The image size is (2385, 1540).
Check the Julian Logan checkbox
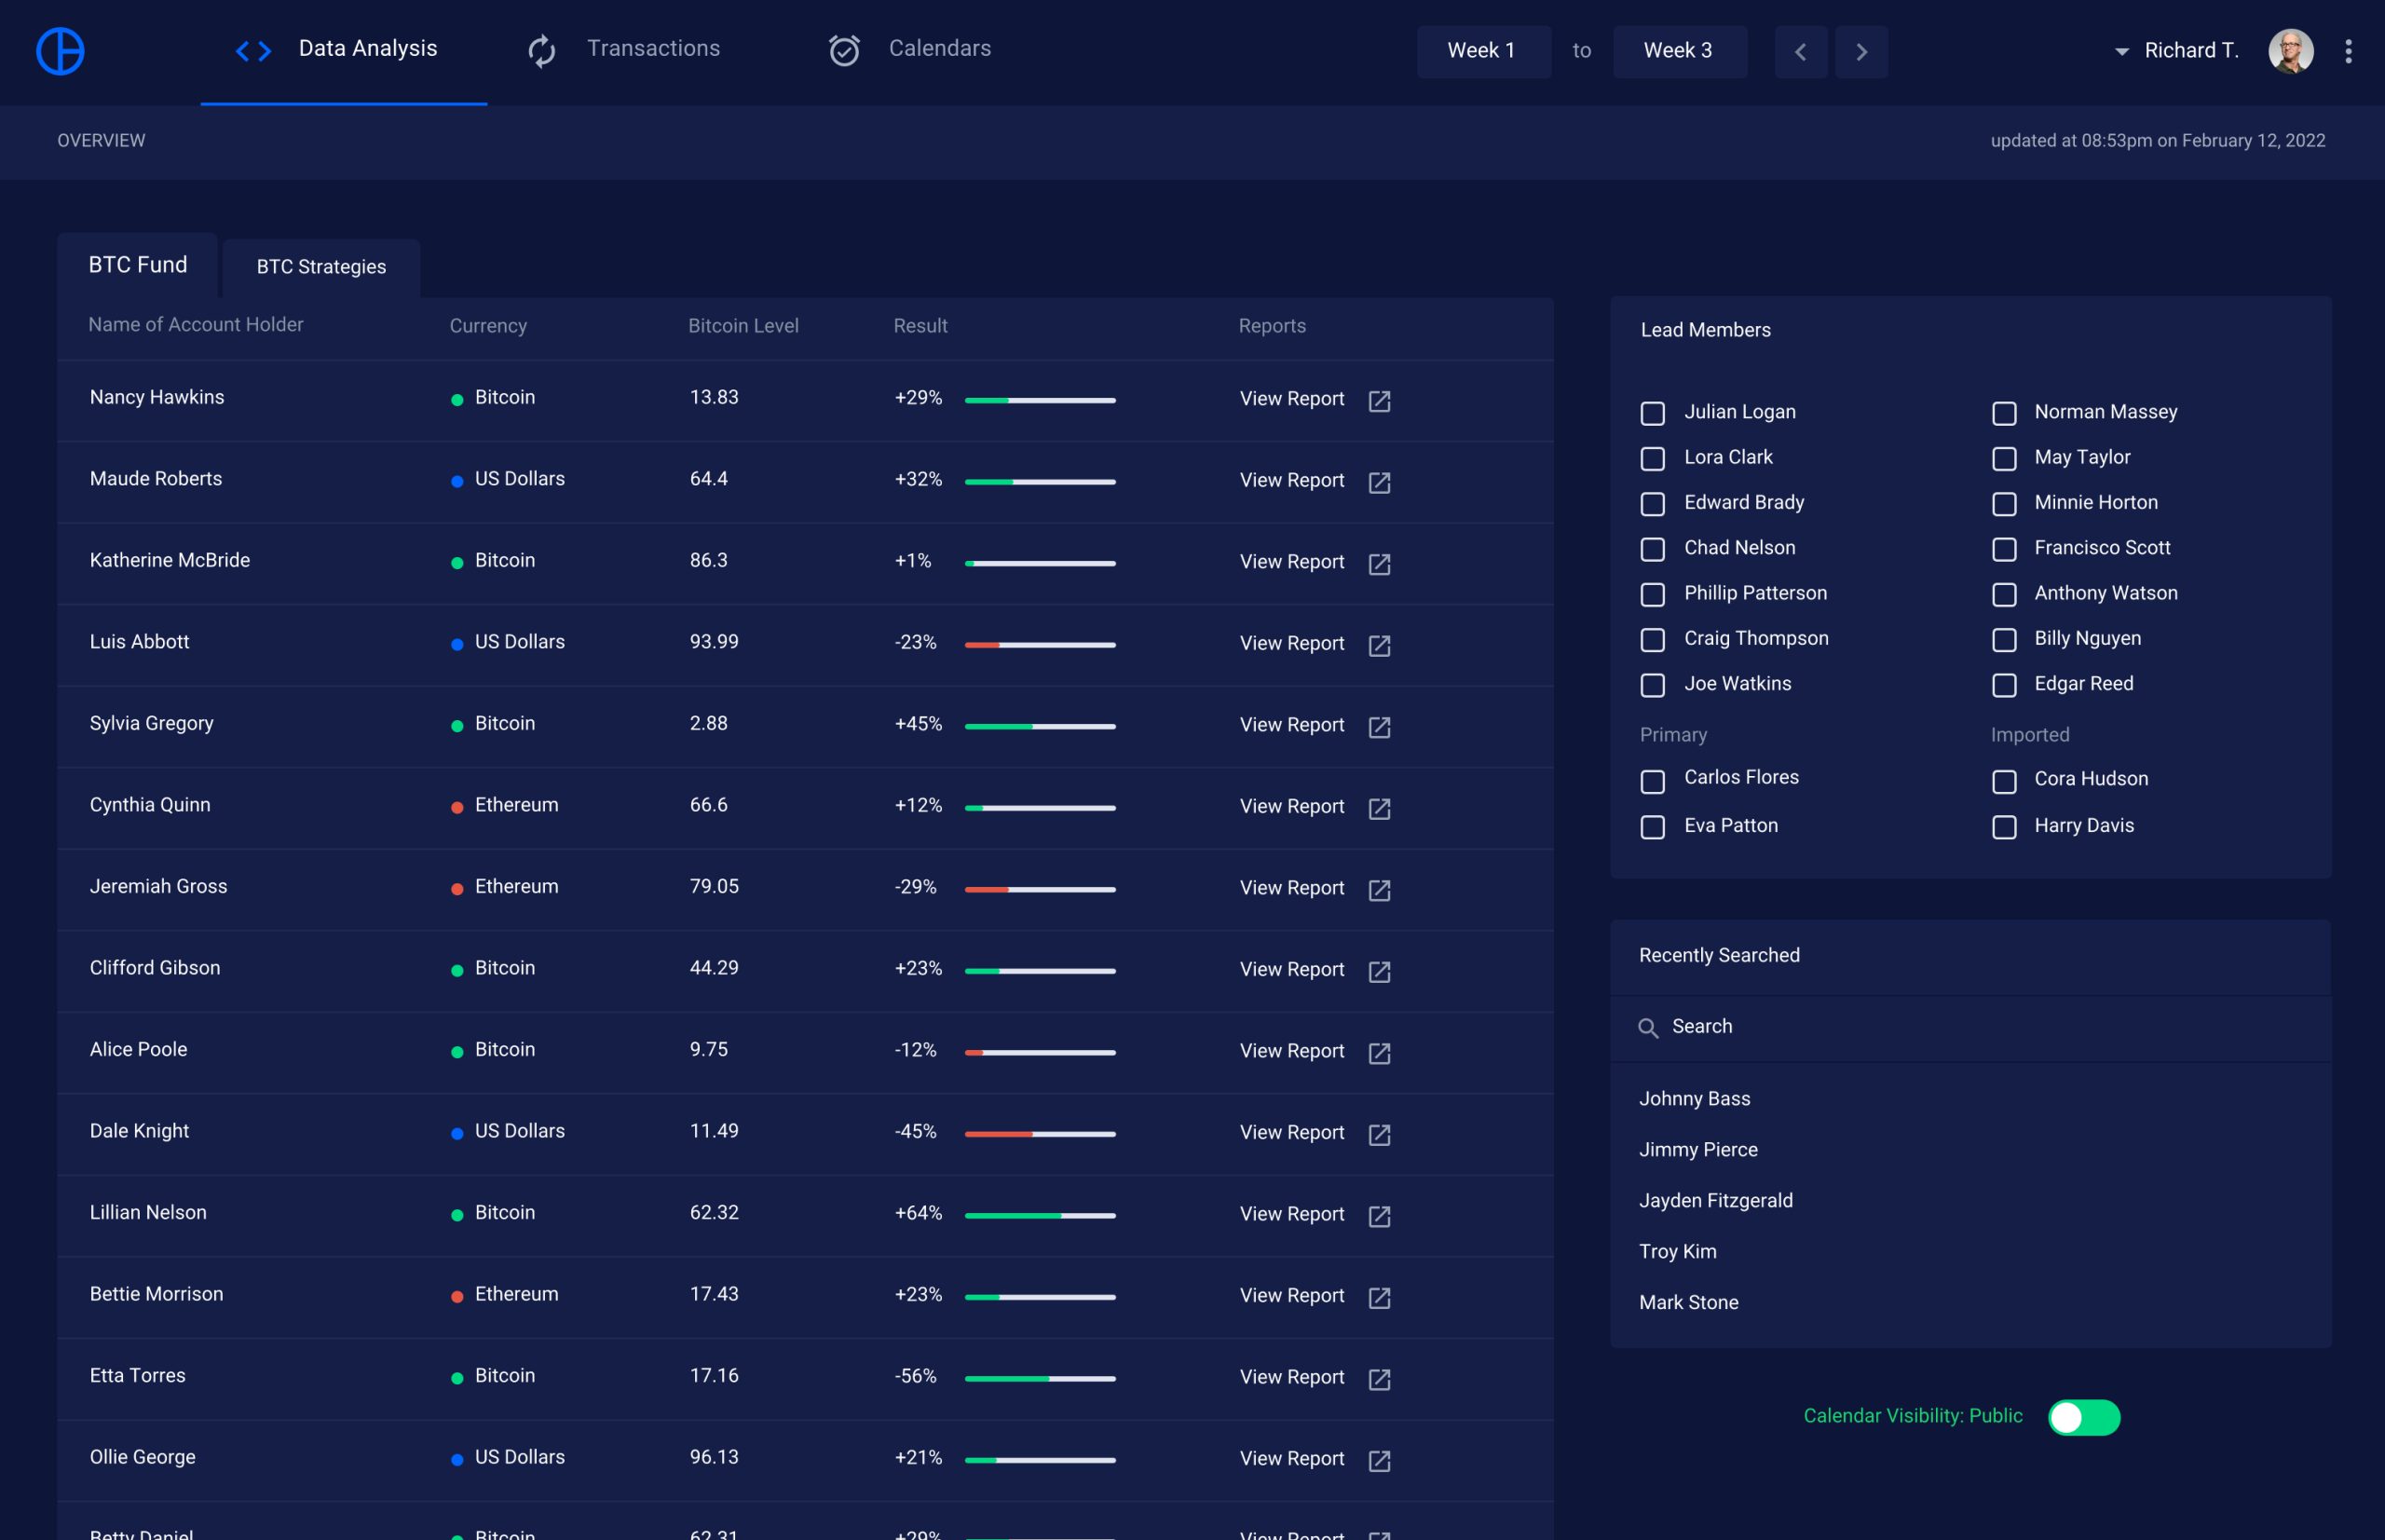pos(1652,413)
